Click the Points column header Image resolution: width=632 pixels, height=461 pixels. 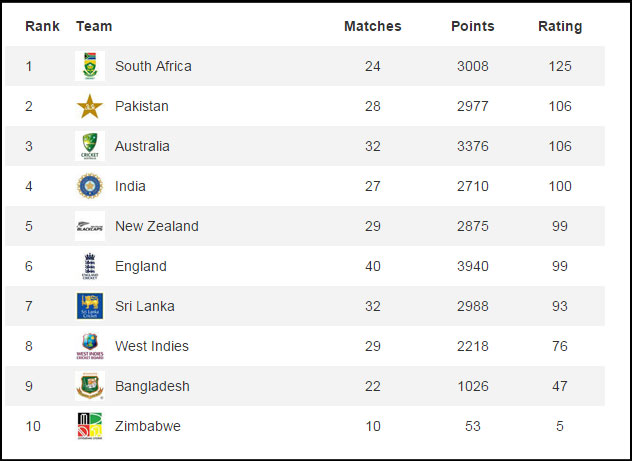(472, 26)
